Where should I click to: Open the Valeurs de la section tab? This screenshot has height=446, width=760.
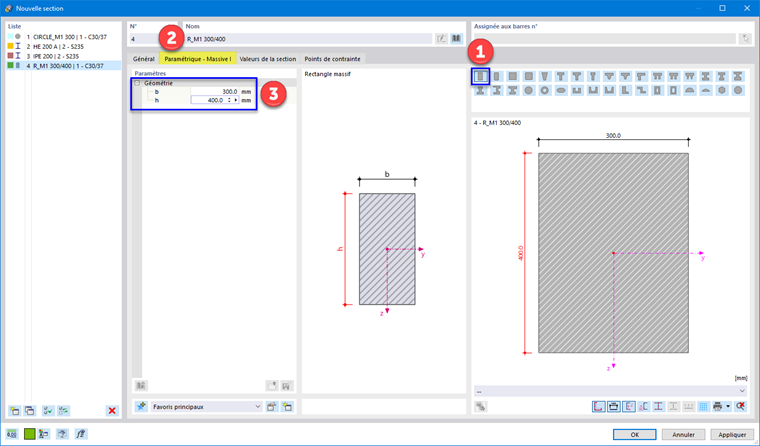coord(268,59)
